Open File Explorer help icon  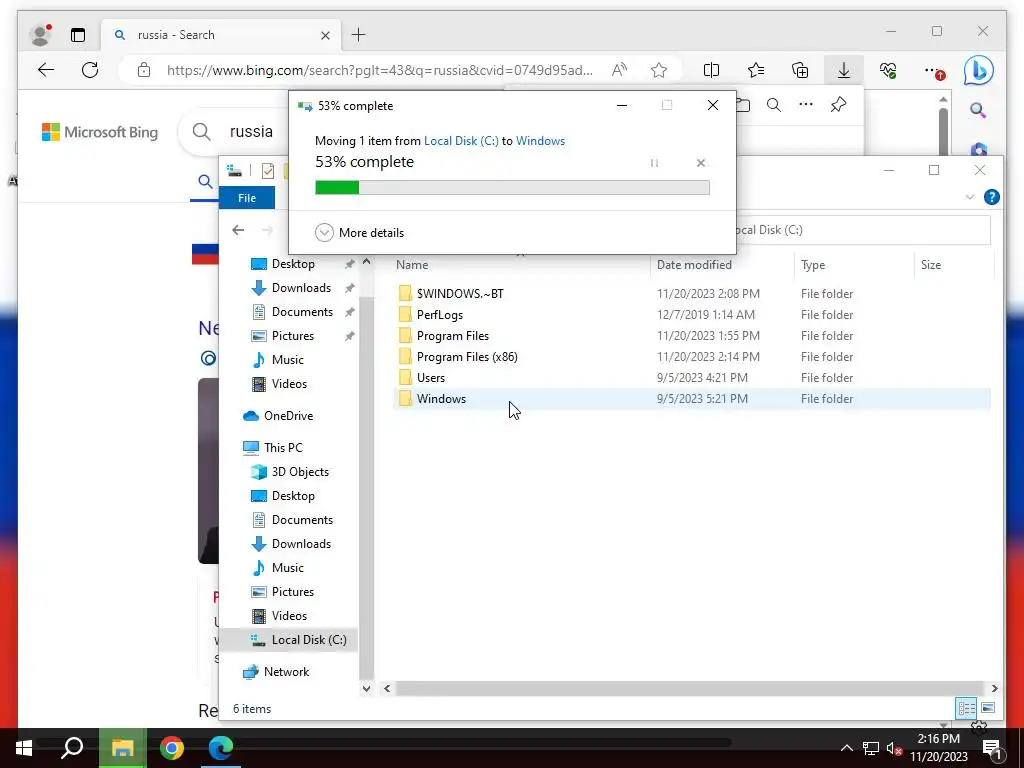point(991,197)
